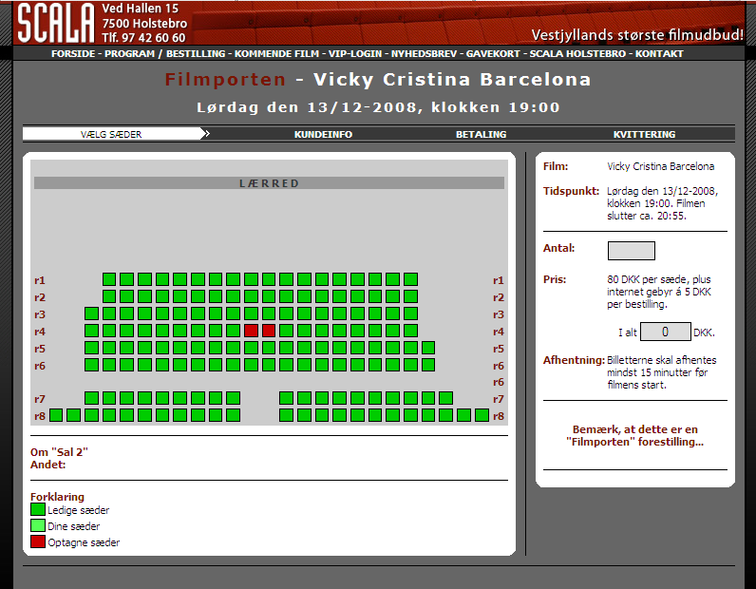Screen dimensions: 756x589
Task: Pick the leftmost seat in row r2
Action: pos(109,296)
